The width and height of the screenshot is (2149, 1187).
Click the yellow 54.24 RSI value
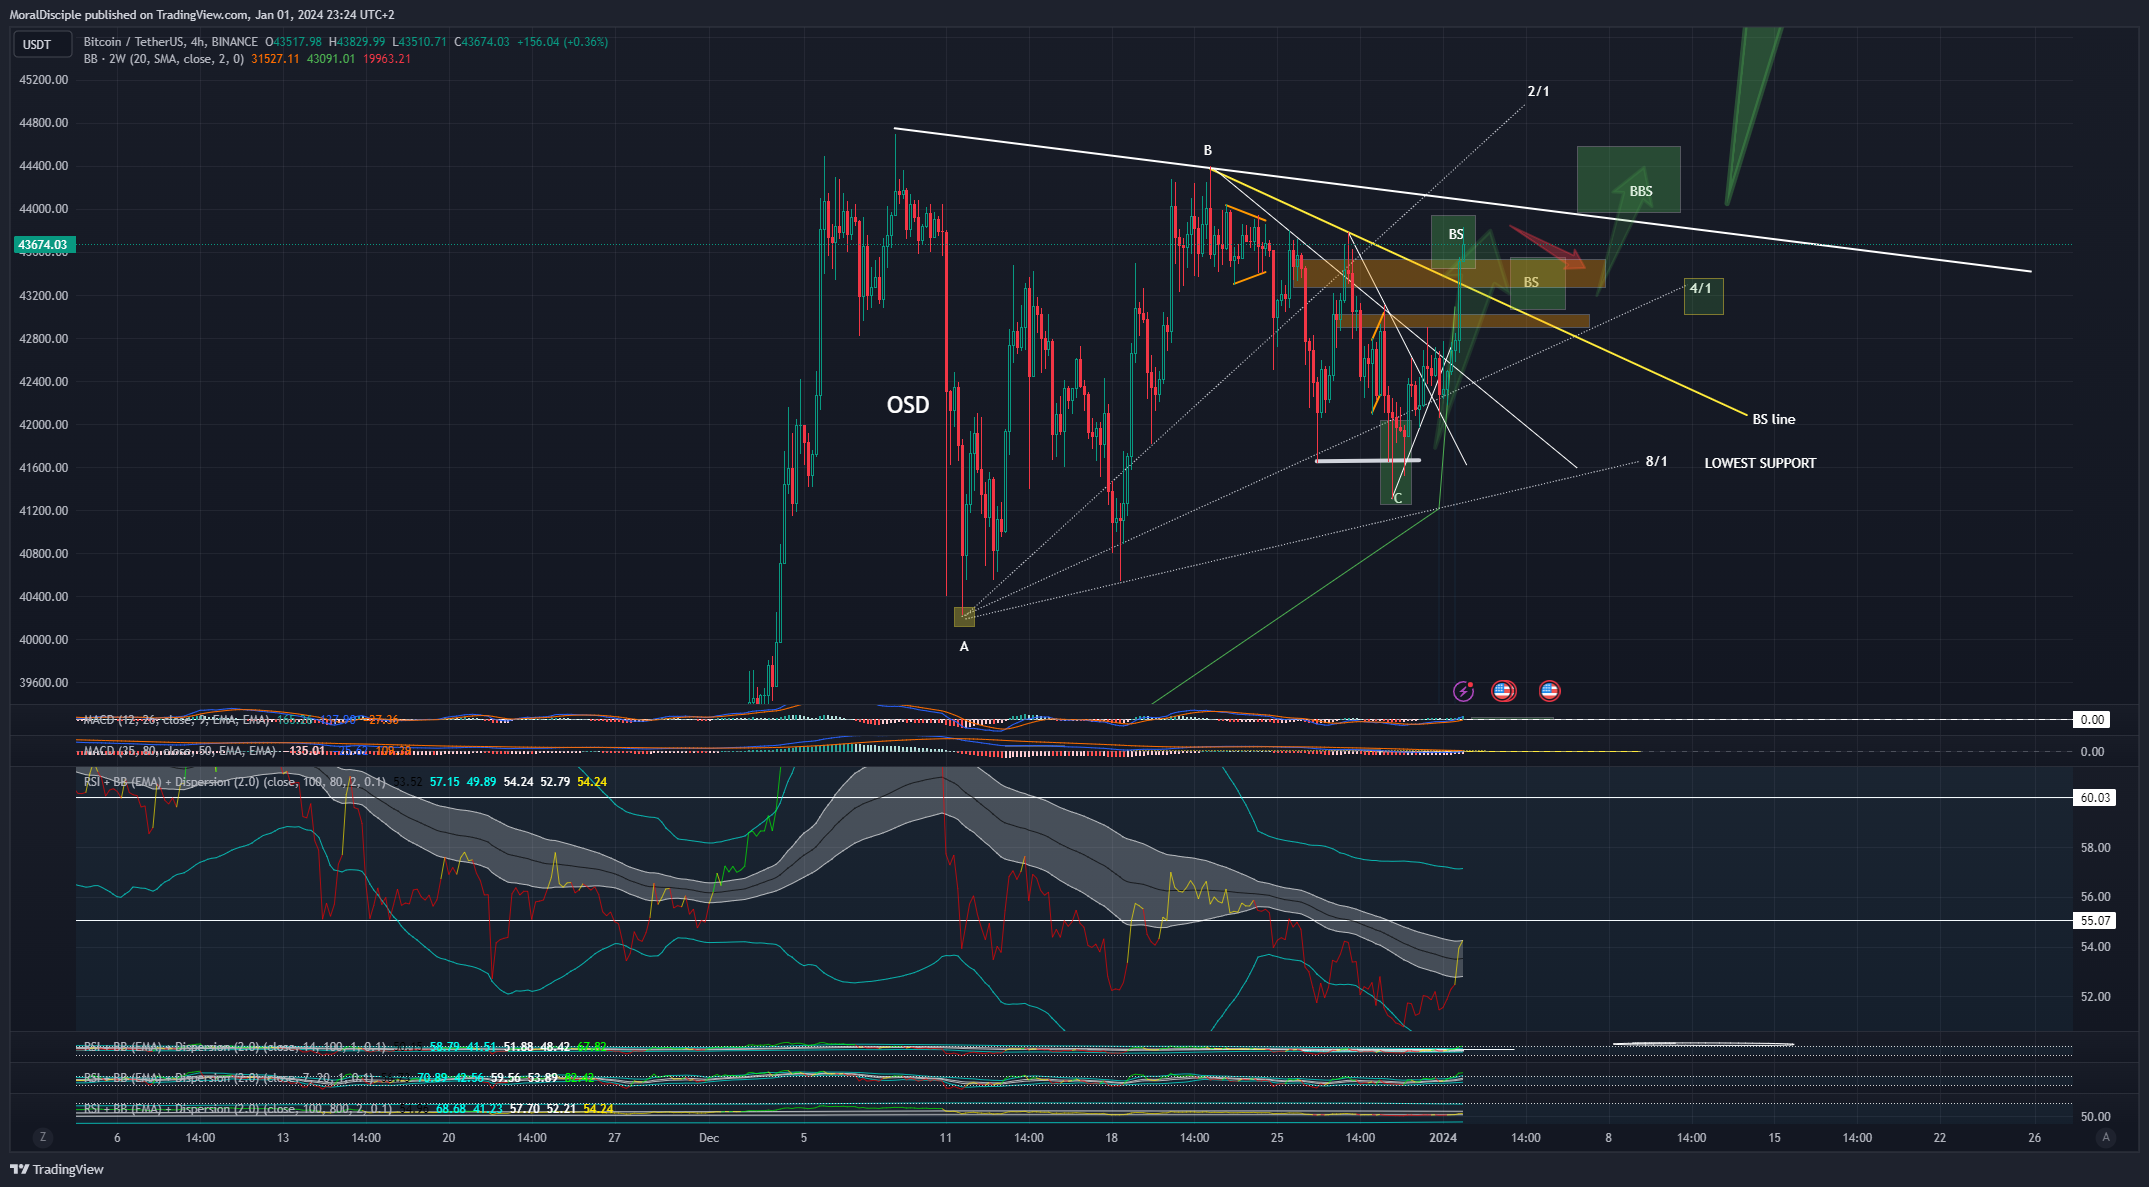591,782
